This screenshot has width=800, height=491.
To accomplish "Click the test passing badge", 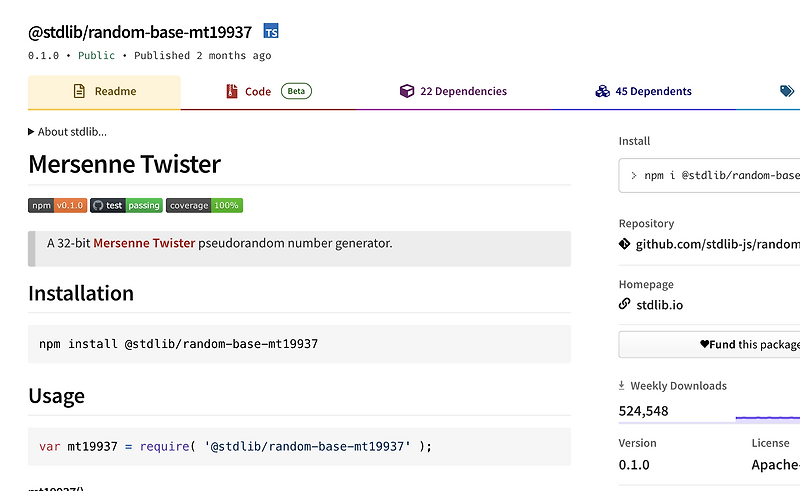I will coord(126,205).
